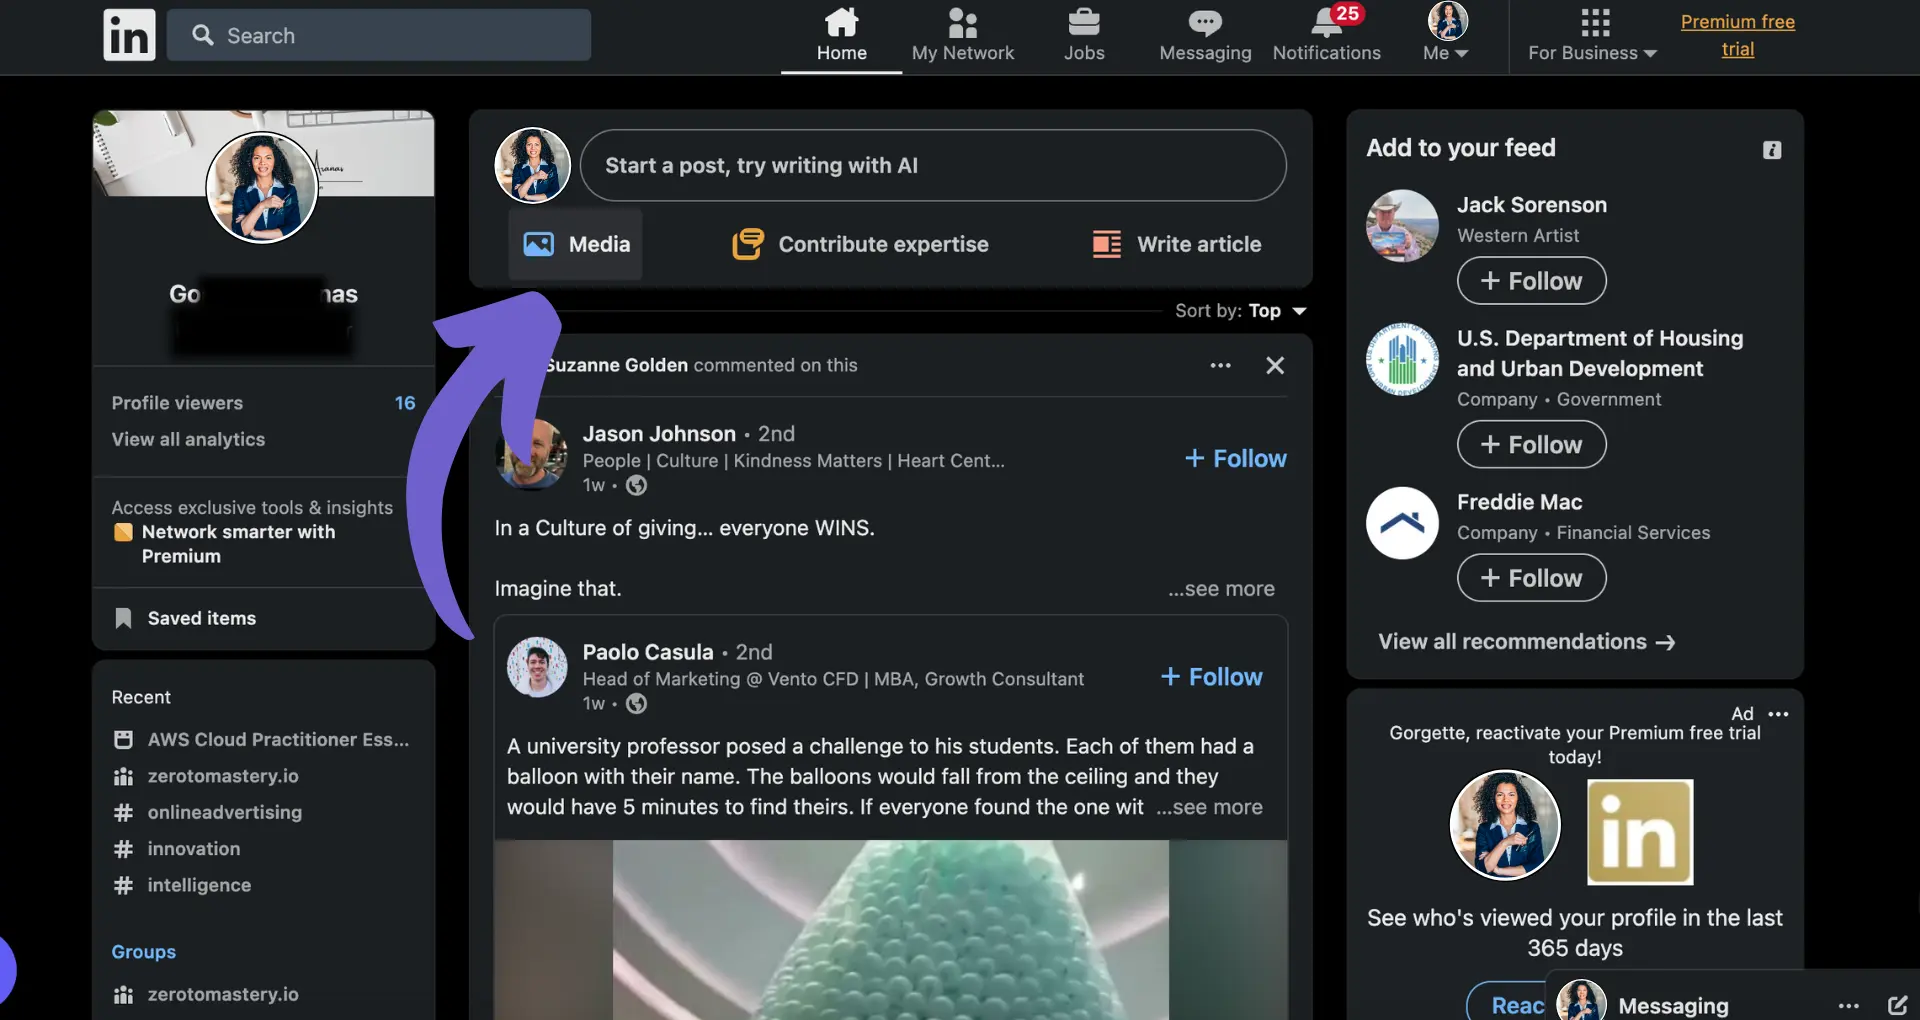View Notifications with 25 badge
Image resolution: width=1920 pixels, height=1020 pixels.
1327,36
